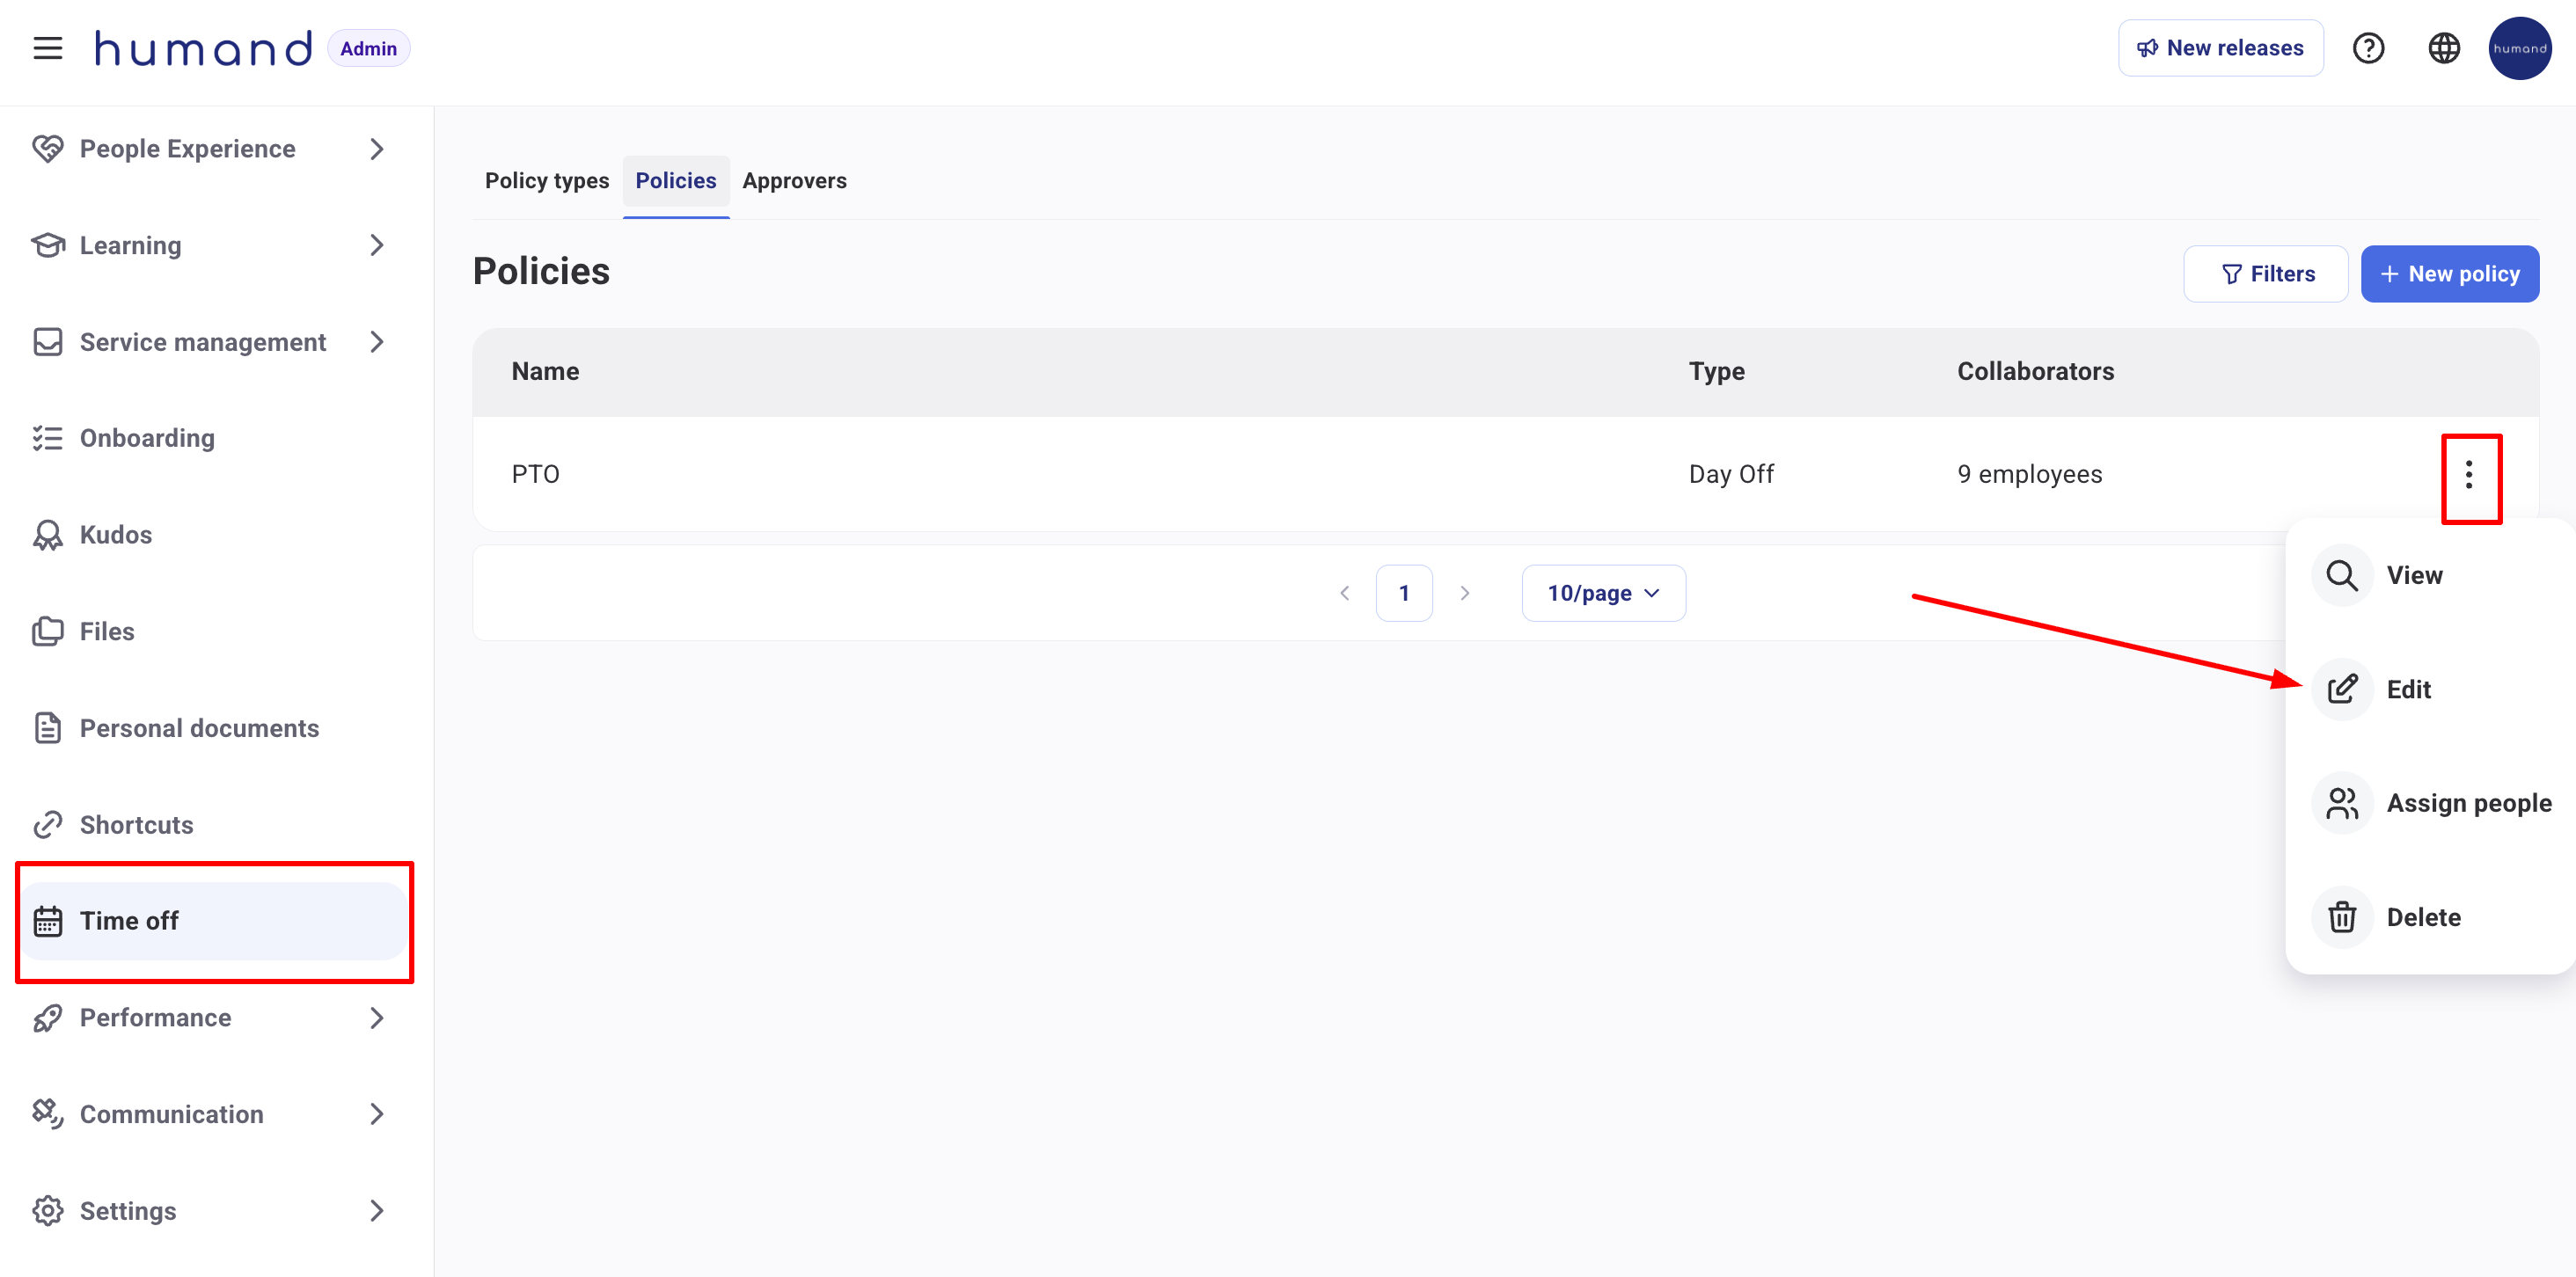Open the hamburger menu icon
Image resolution: width=2576 pixels, height=1277 pixels.
[x=47, y=48]
